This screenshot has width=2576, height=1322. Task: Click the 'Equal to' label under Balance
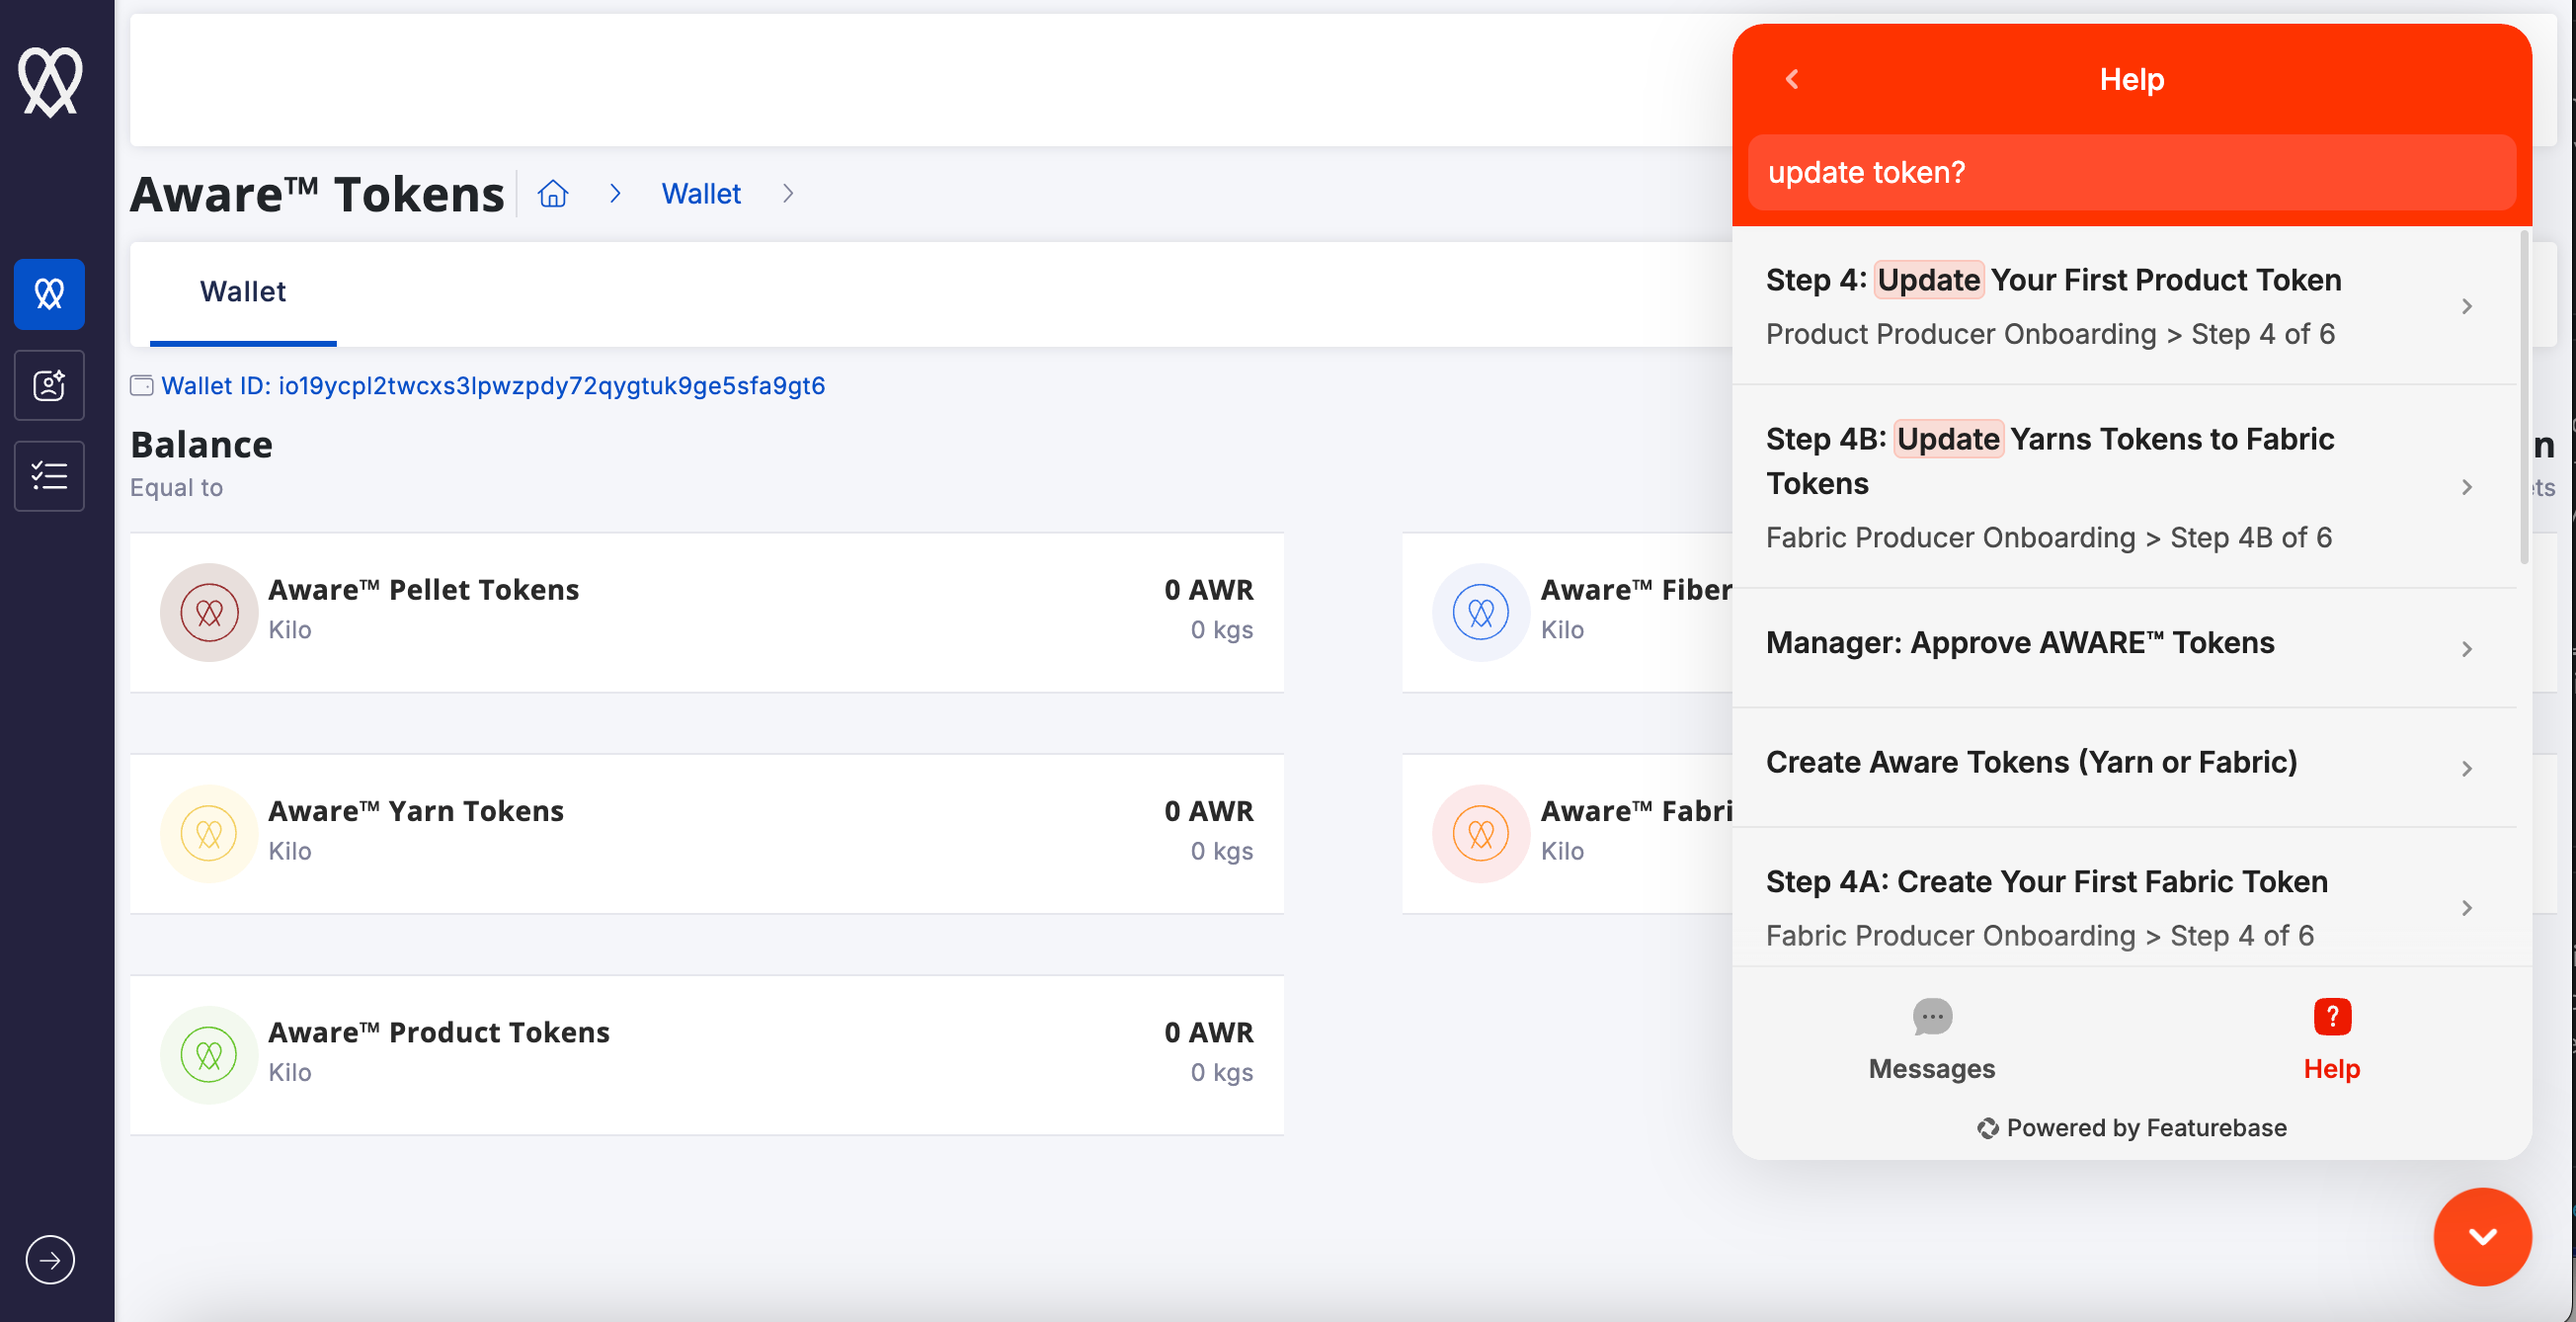[176, 488]
